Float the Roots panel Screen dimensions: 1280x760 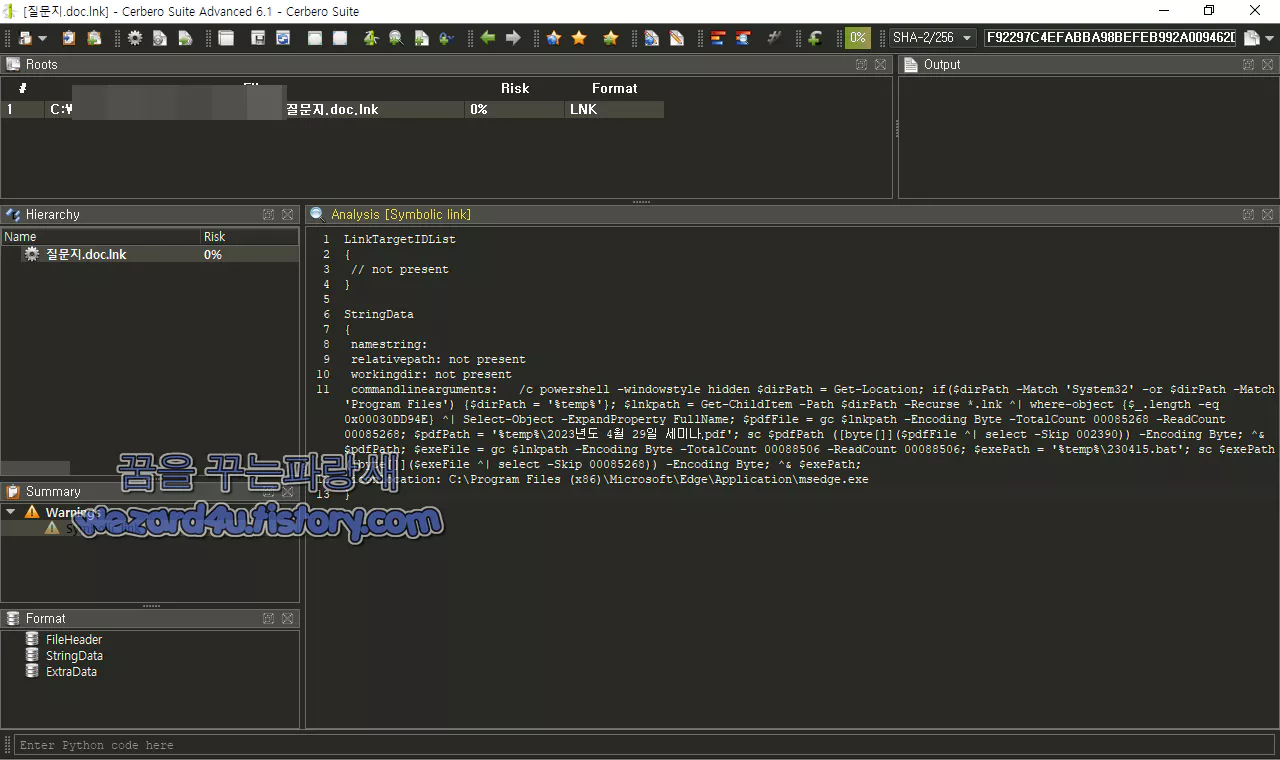pos(861,64)
